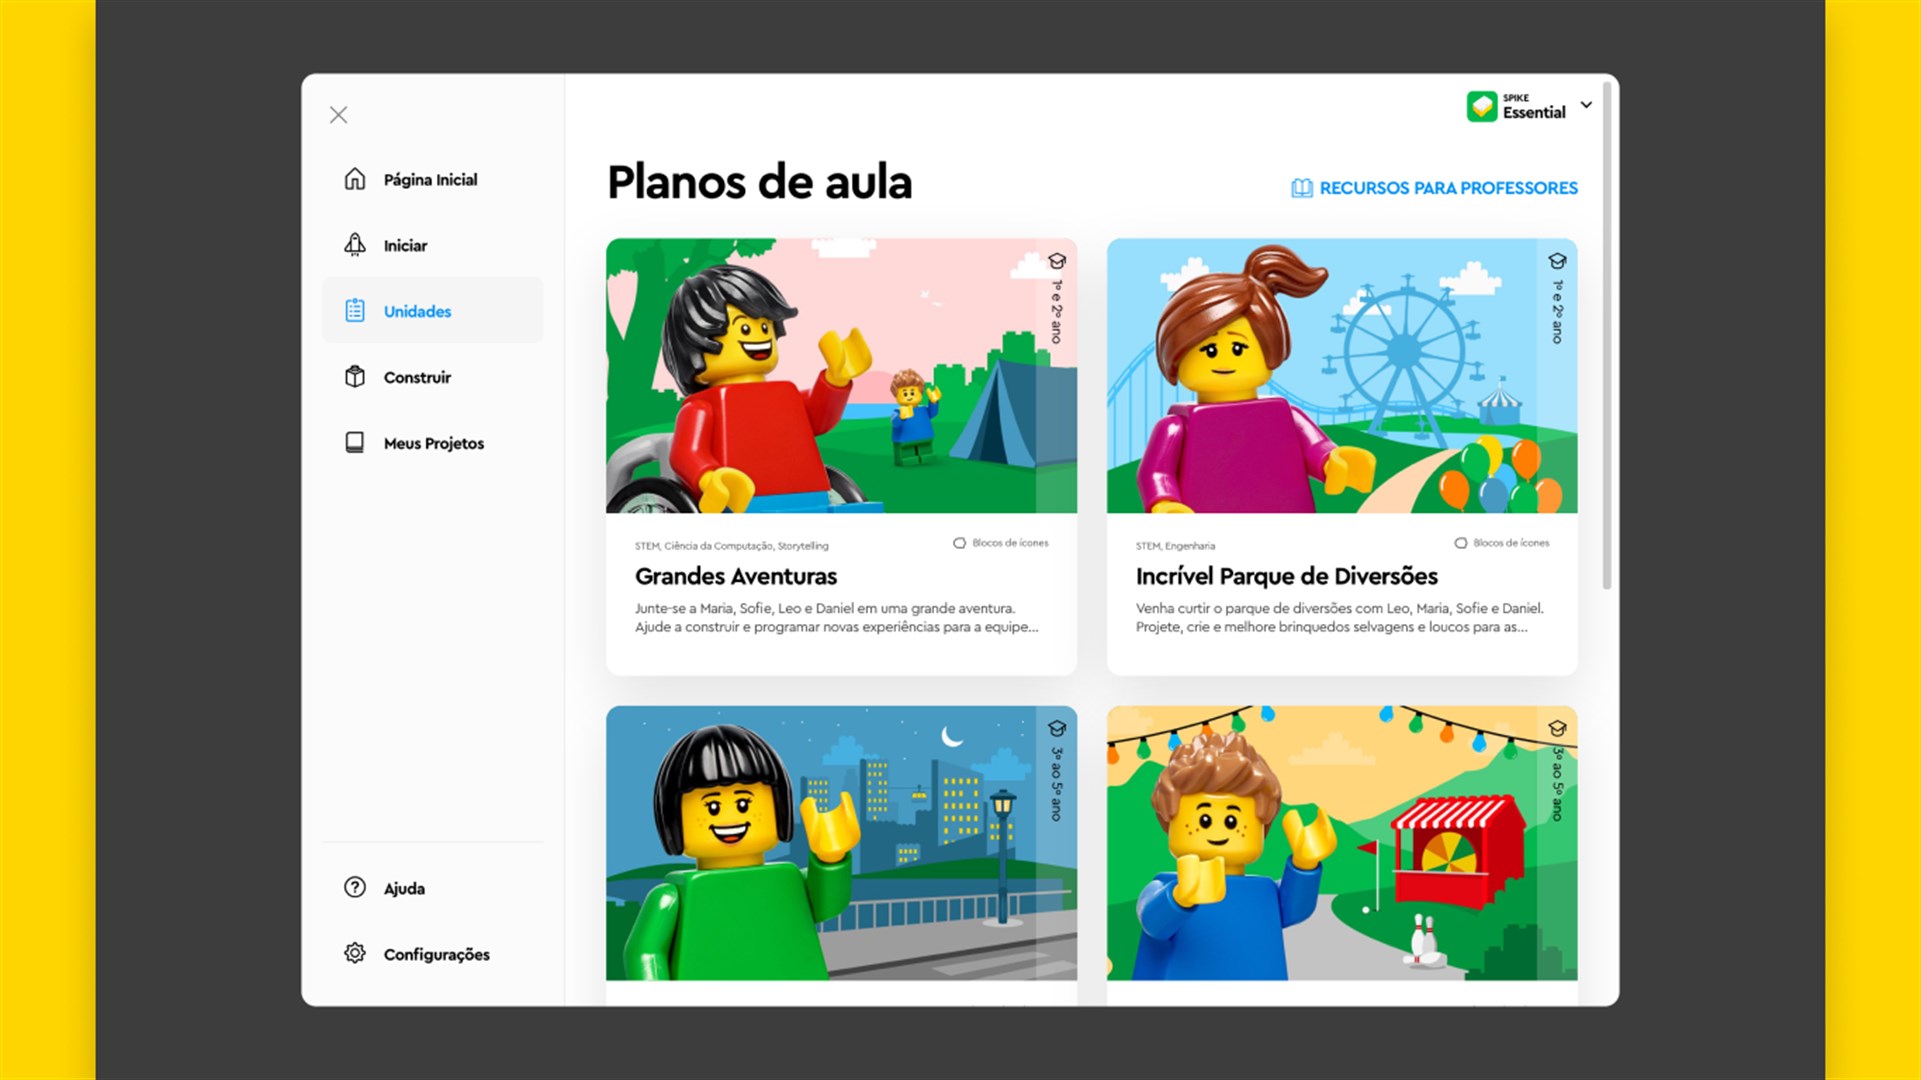1921x1080 pixels.
Task: Click the home icon beside Página Inicial
Action: (x=355, y=179)
